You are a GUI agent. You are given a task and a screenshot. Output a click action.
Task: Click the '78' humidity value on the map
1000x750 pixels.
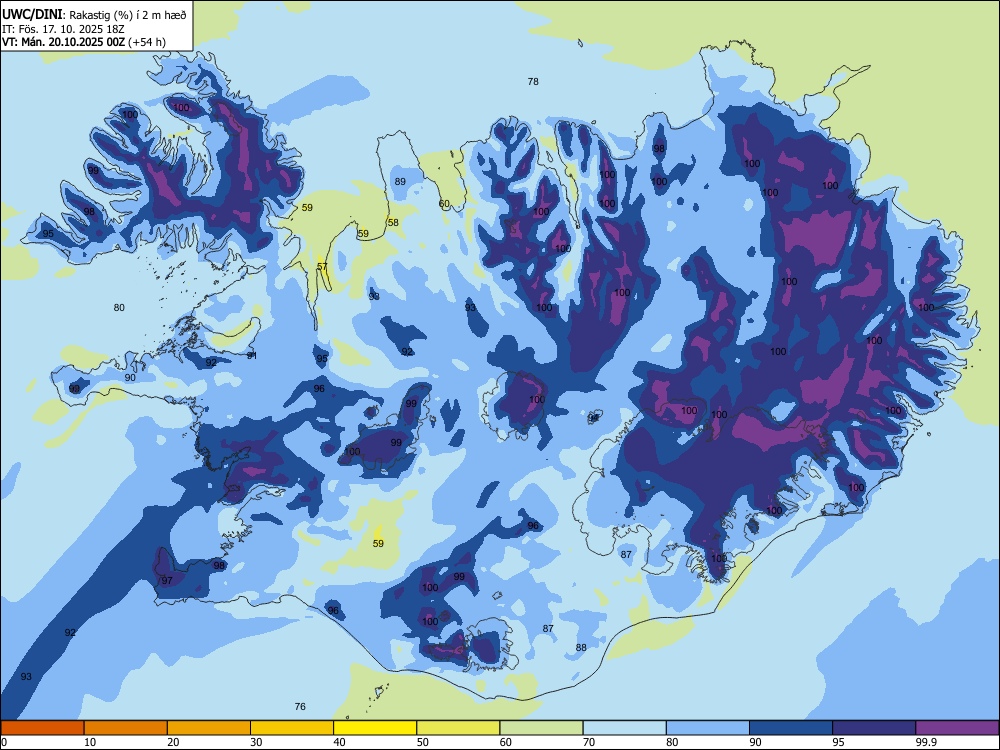coord(533,82)
